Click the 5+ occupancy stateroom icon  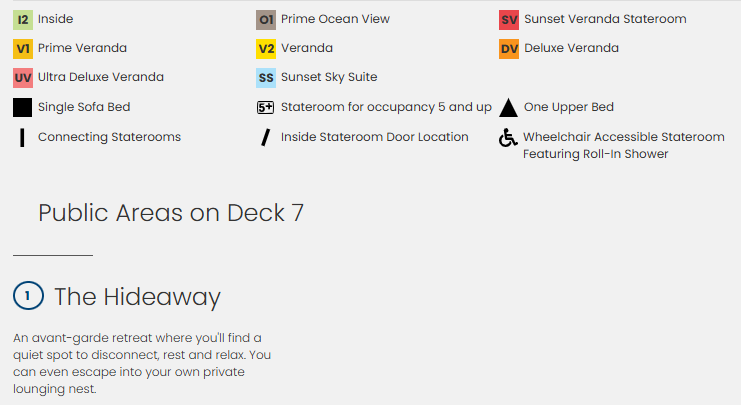tap(266, 107)
